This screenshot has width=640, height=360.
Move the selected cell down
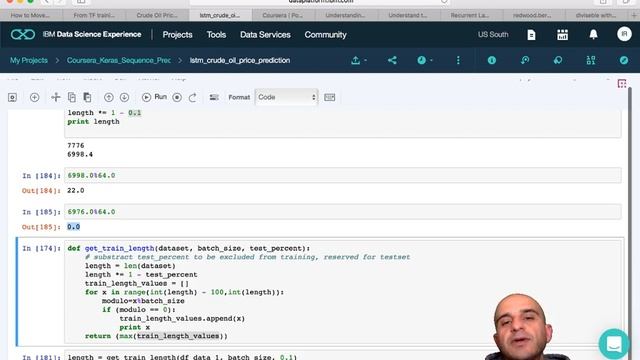[124, 97]
